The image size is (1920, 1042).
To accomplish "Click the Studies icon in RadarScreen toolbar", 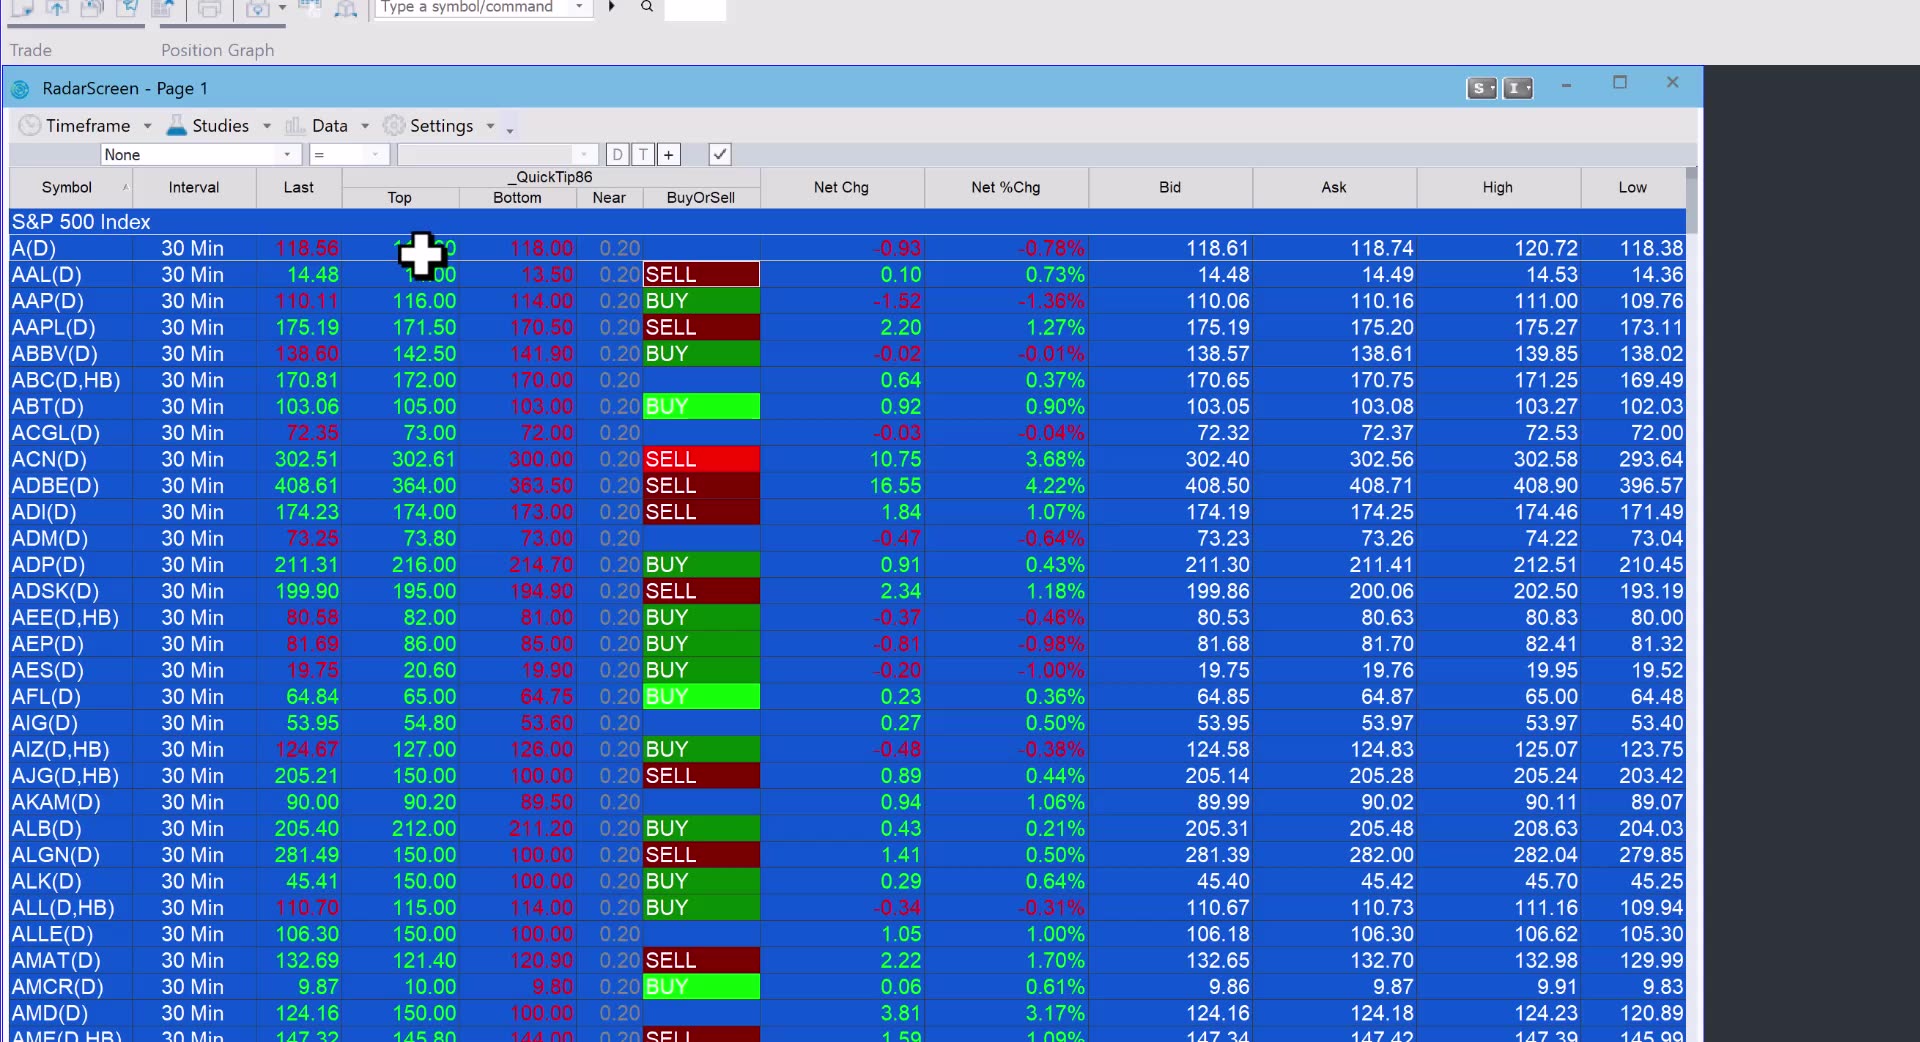I will [177, 125].
